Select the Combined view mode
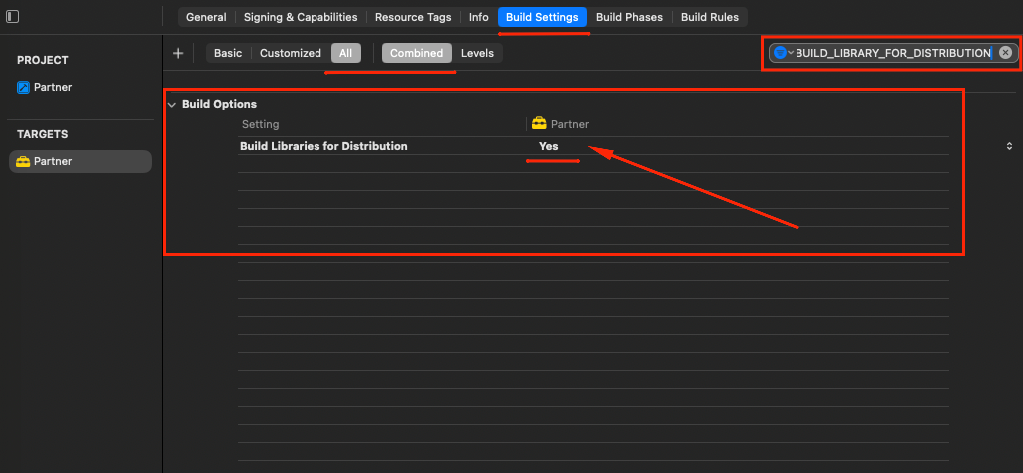Image resolution: width=1023 pixels, height=473 pixels. pyautogui.click(x=416, y=53)
